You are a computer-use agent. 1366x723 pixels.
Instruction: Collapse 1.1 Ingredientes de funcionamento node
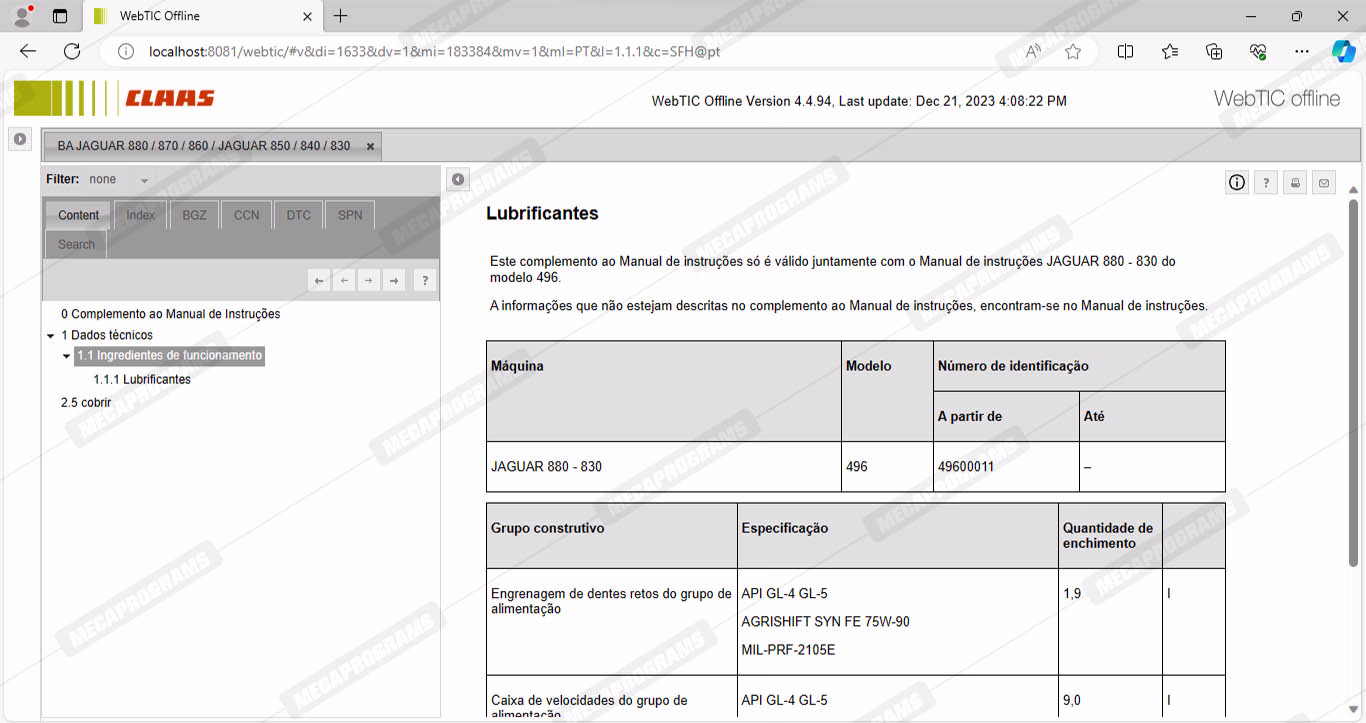tap(67, 356)
